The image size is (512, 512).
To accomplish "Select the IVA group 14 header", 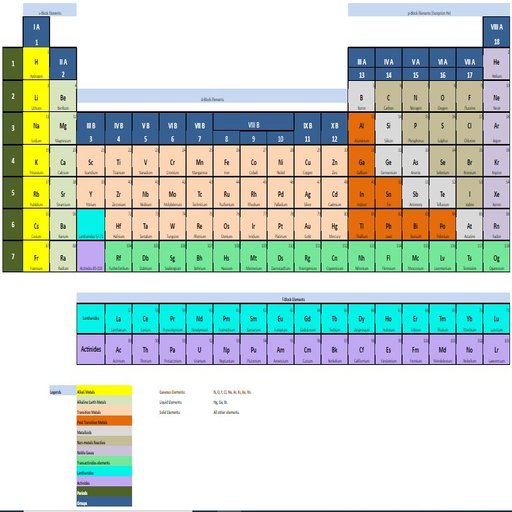I will (388, 64).
